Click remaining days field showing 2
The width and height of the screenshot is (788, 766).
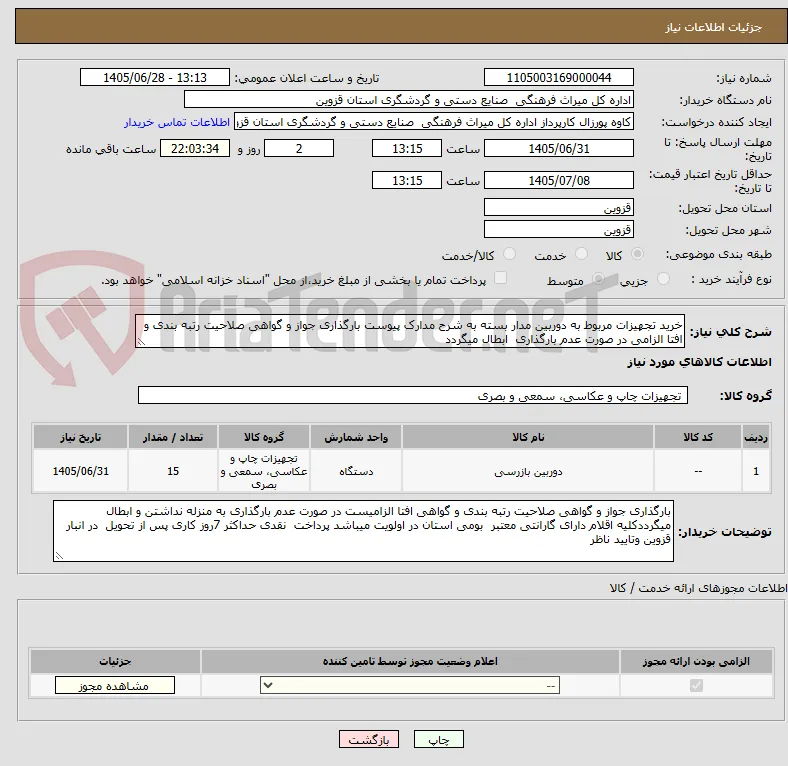click(x=299, y=149)
